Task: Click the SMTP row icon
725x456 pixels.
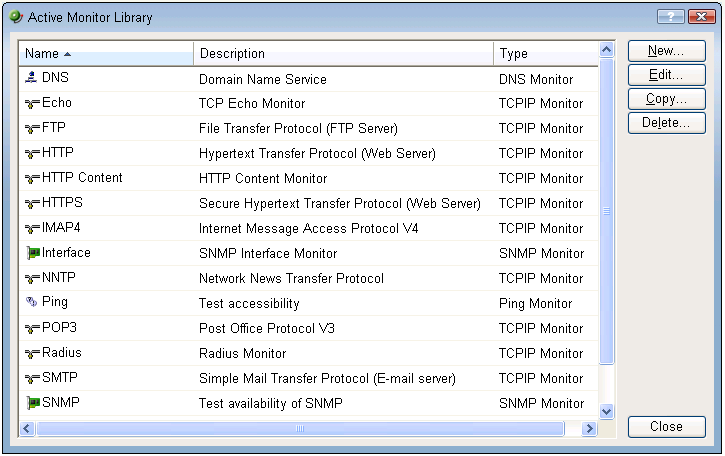Action: 32,378
